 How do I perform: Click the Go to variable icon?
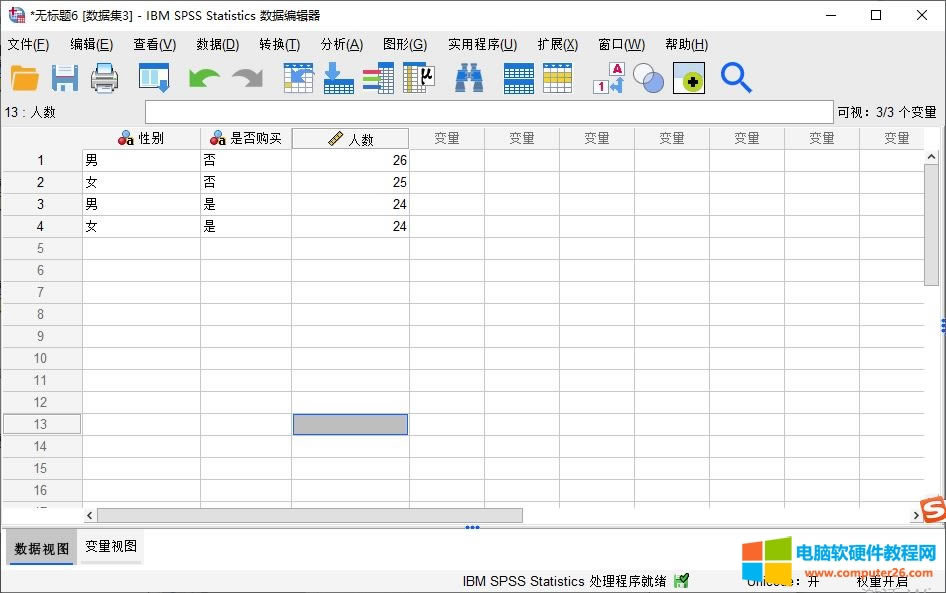(x=338, y=78)
